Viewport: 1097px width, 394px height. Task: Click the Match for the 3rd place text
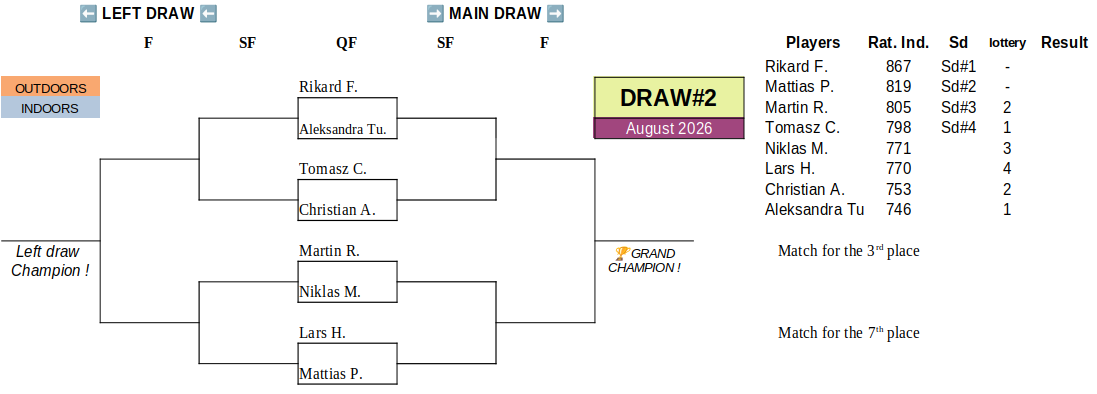point(849,251)
